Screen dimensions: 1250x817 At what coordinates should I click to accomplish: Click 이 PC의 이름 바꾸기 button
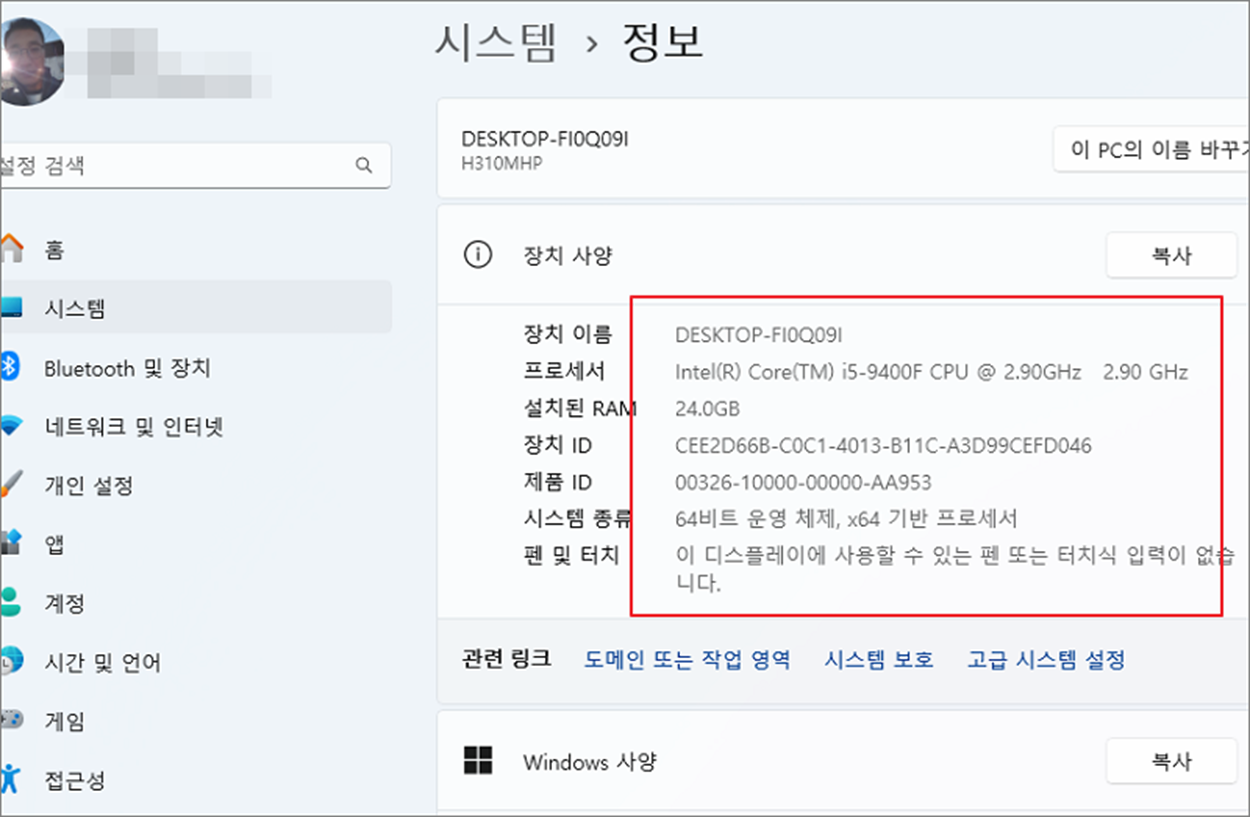1151,150
